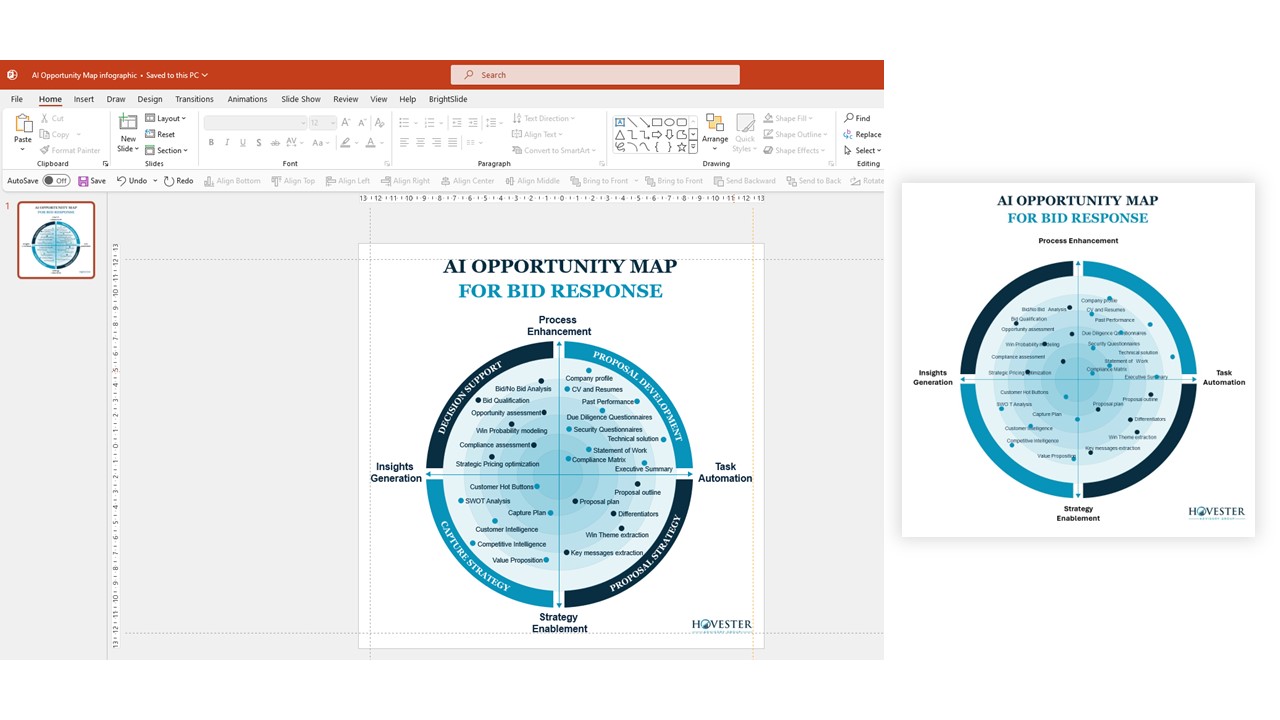Toggle the AutoSave switch
The image size is (1280, 720).
[x=56, y=181]
